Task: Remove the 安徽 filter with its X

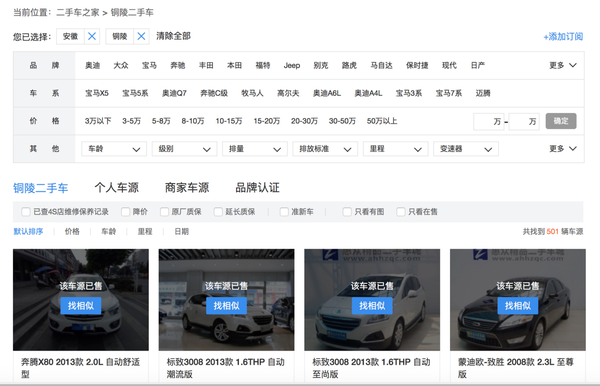Action: (x=92, y=36)
